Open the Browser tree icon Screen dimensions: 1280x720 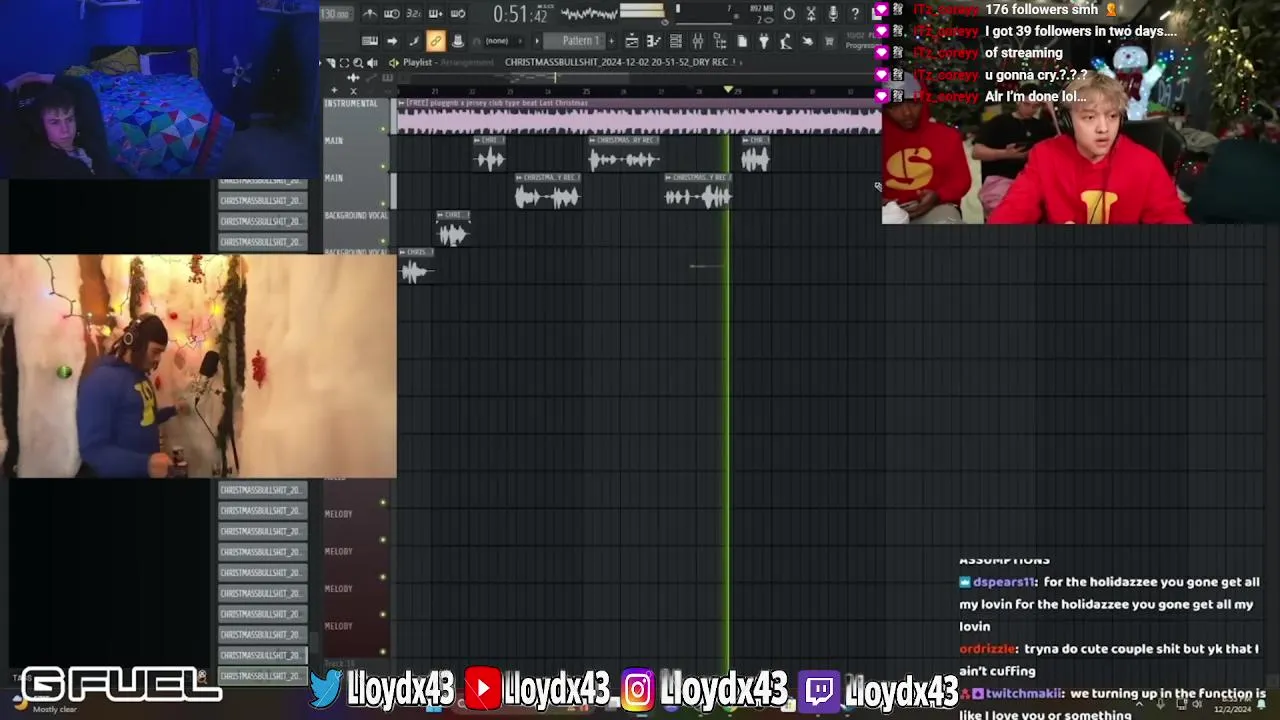coord(720,41)
